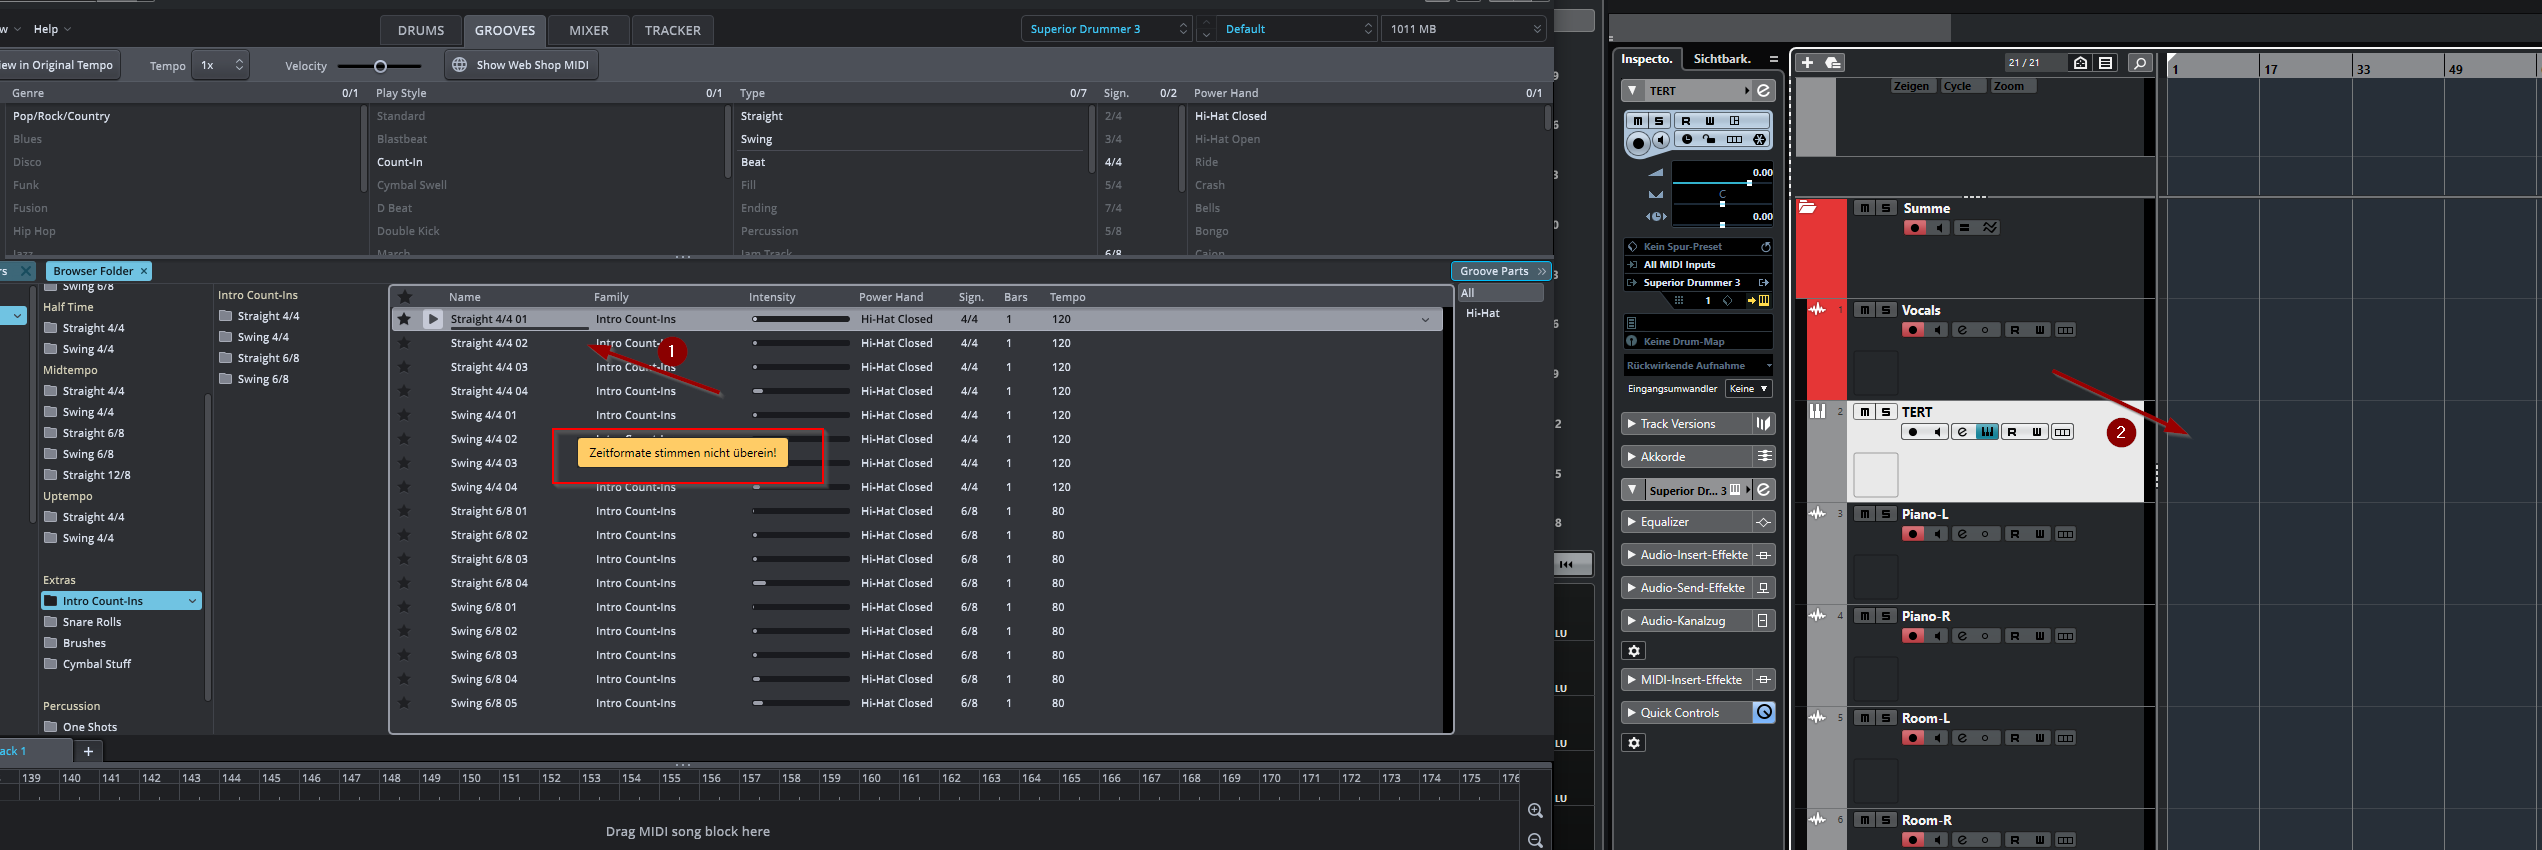Open the 1011 MB memory dropdown
This screenshot has width=2542, height=850.
[x=1464, y=29]
